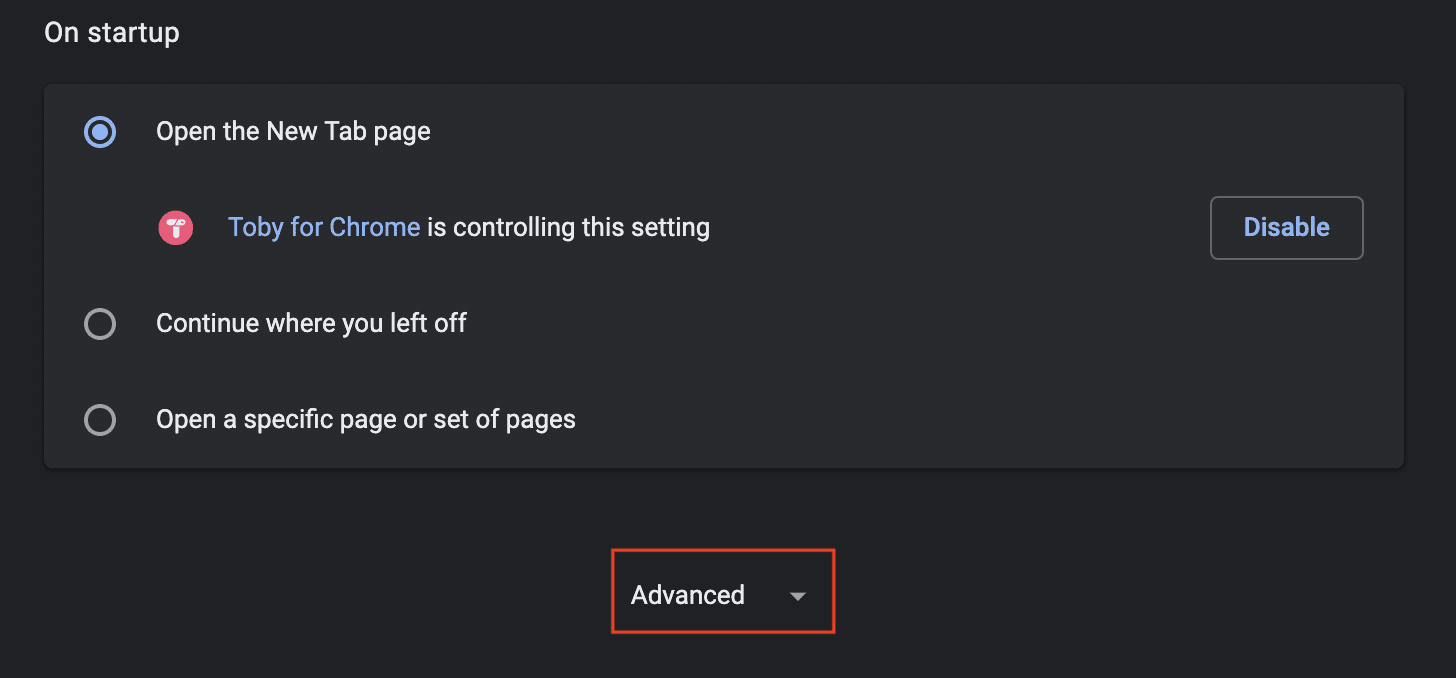Click empty space inside the startup options card
Viewport: 1456px width, 678px height.
point(900,370)
